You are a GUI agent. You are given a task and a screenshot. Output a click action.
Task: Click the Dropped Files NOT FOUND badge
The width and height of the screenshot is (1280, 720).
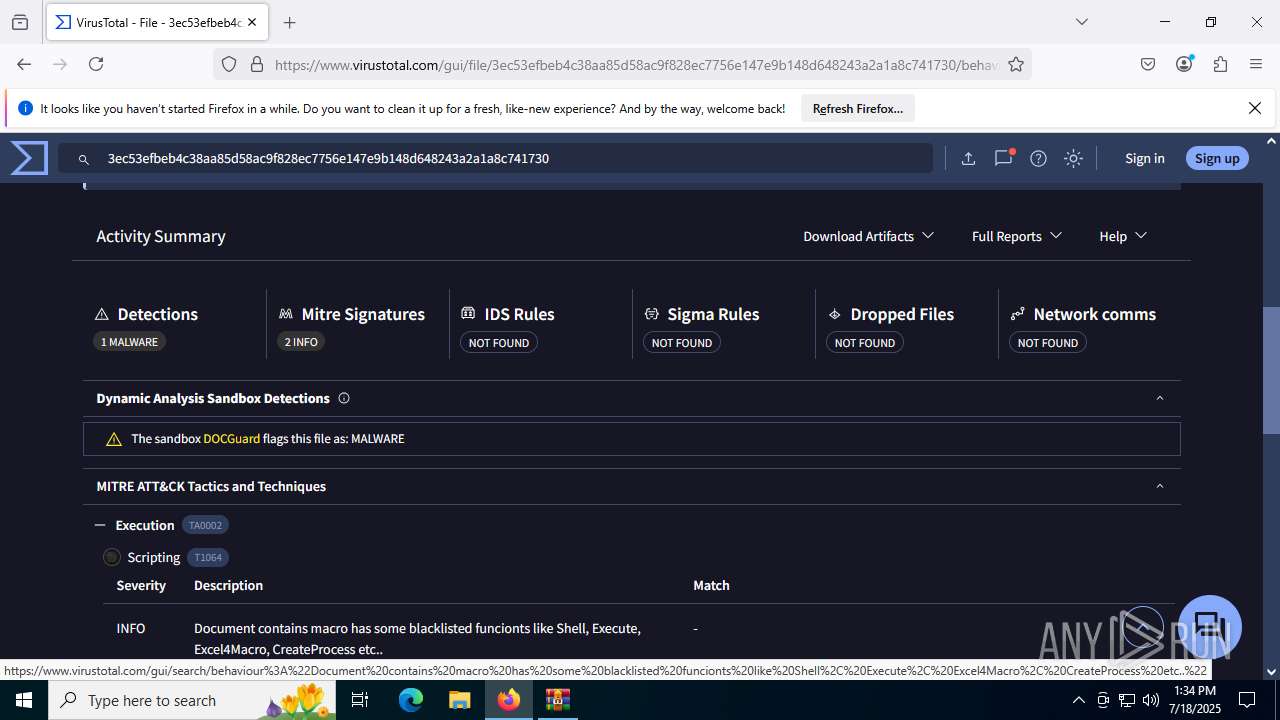(865, 343)
